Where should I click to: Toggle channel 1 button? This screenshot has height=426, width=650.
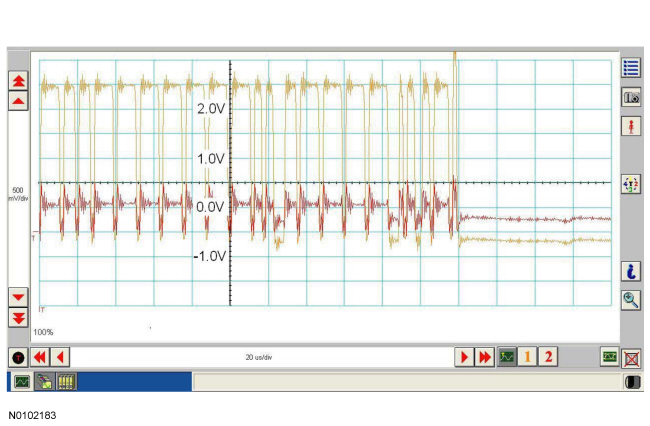coord(528,357)
